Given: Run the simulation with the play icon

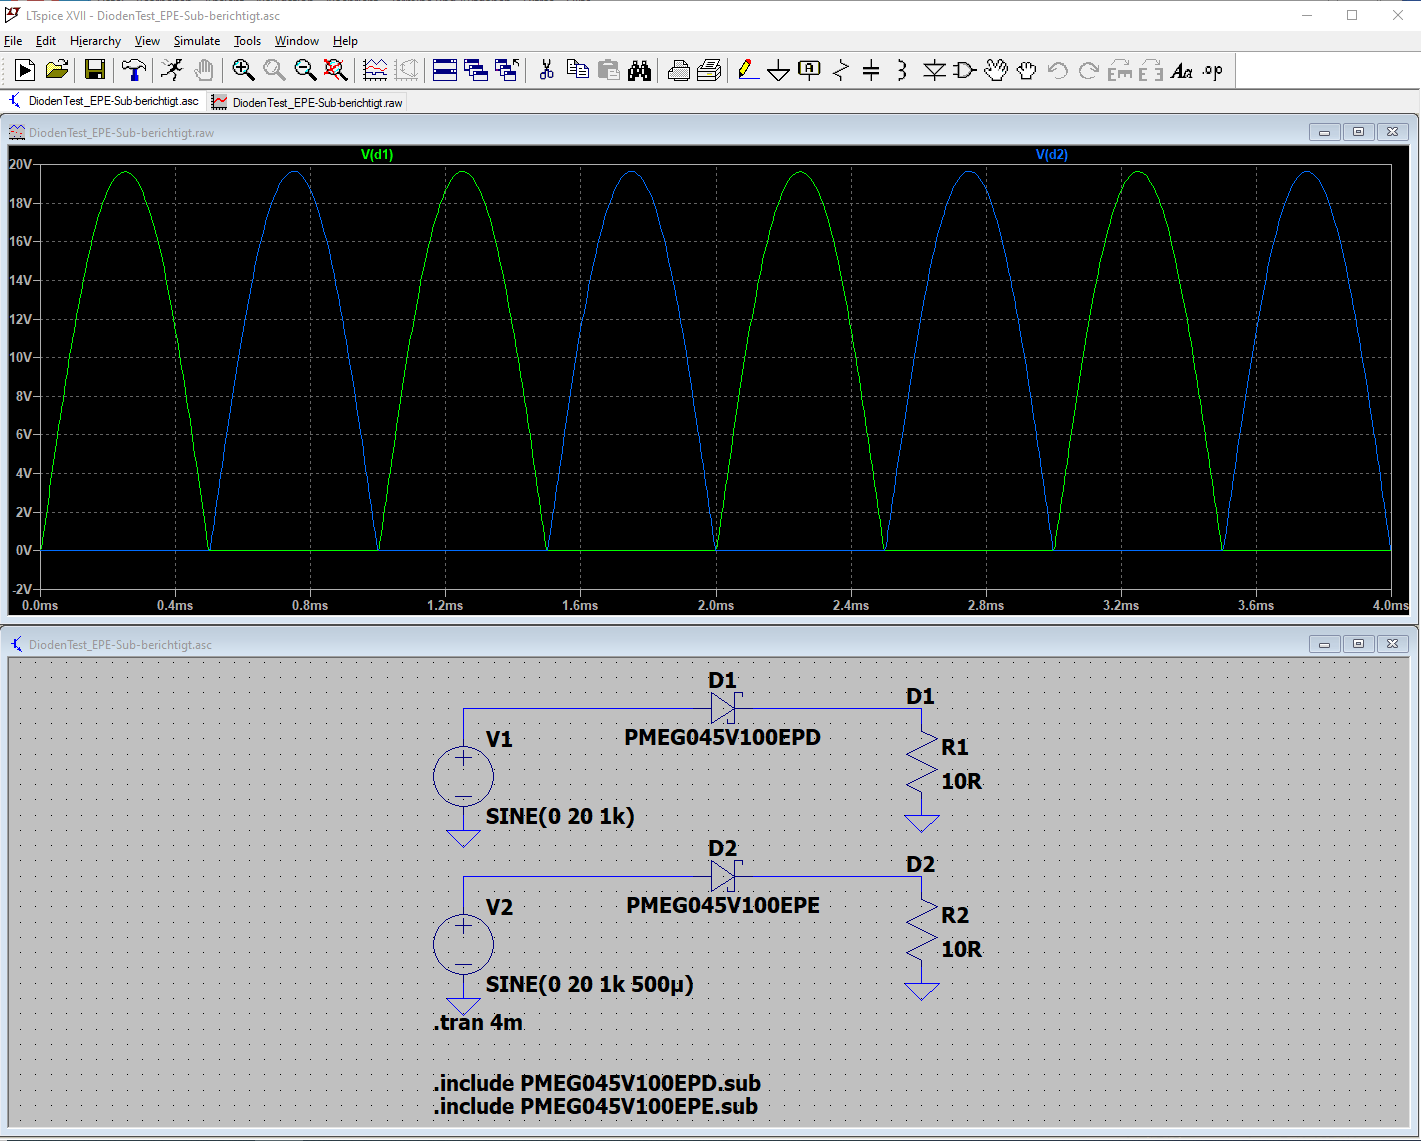Looking at the screenshot, I should pyautogui.click(x=23, y=70).
